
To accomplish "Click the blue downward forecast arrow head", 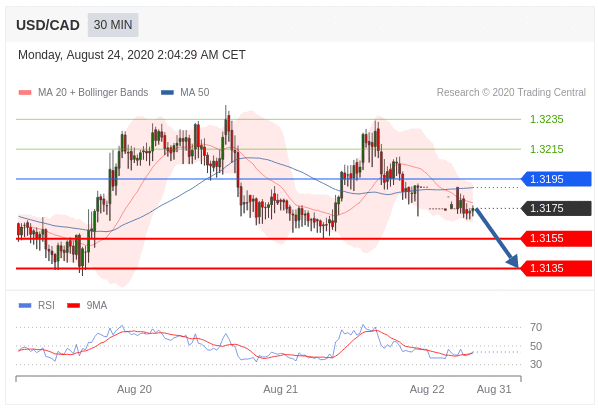I will coord(513,261).
